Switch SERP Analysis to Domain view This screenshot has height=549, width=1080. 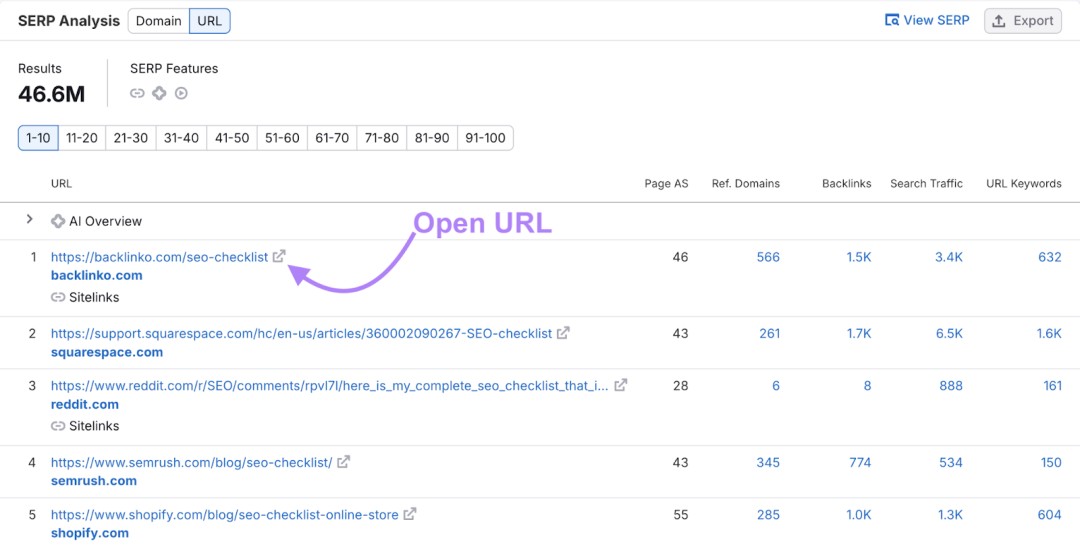158,21
